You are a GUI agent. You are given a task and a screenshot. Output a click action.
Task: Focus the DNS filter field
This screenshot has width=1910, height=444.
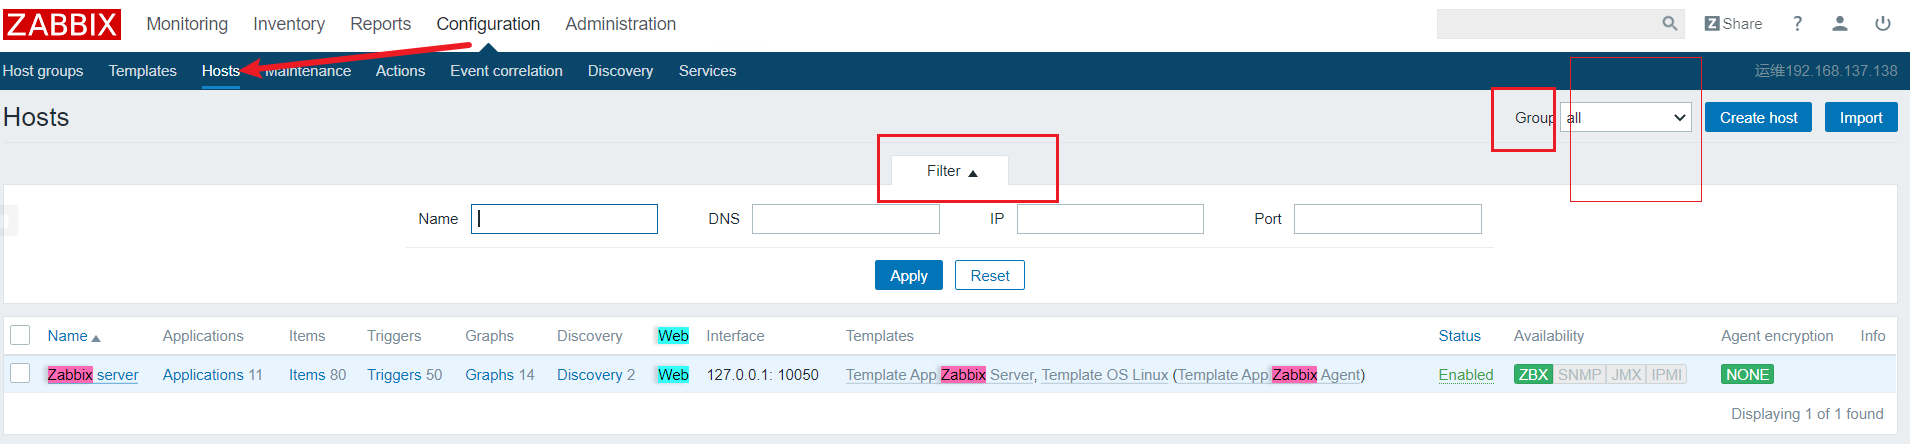(x=845, y=219)
